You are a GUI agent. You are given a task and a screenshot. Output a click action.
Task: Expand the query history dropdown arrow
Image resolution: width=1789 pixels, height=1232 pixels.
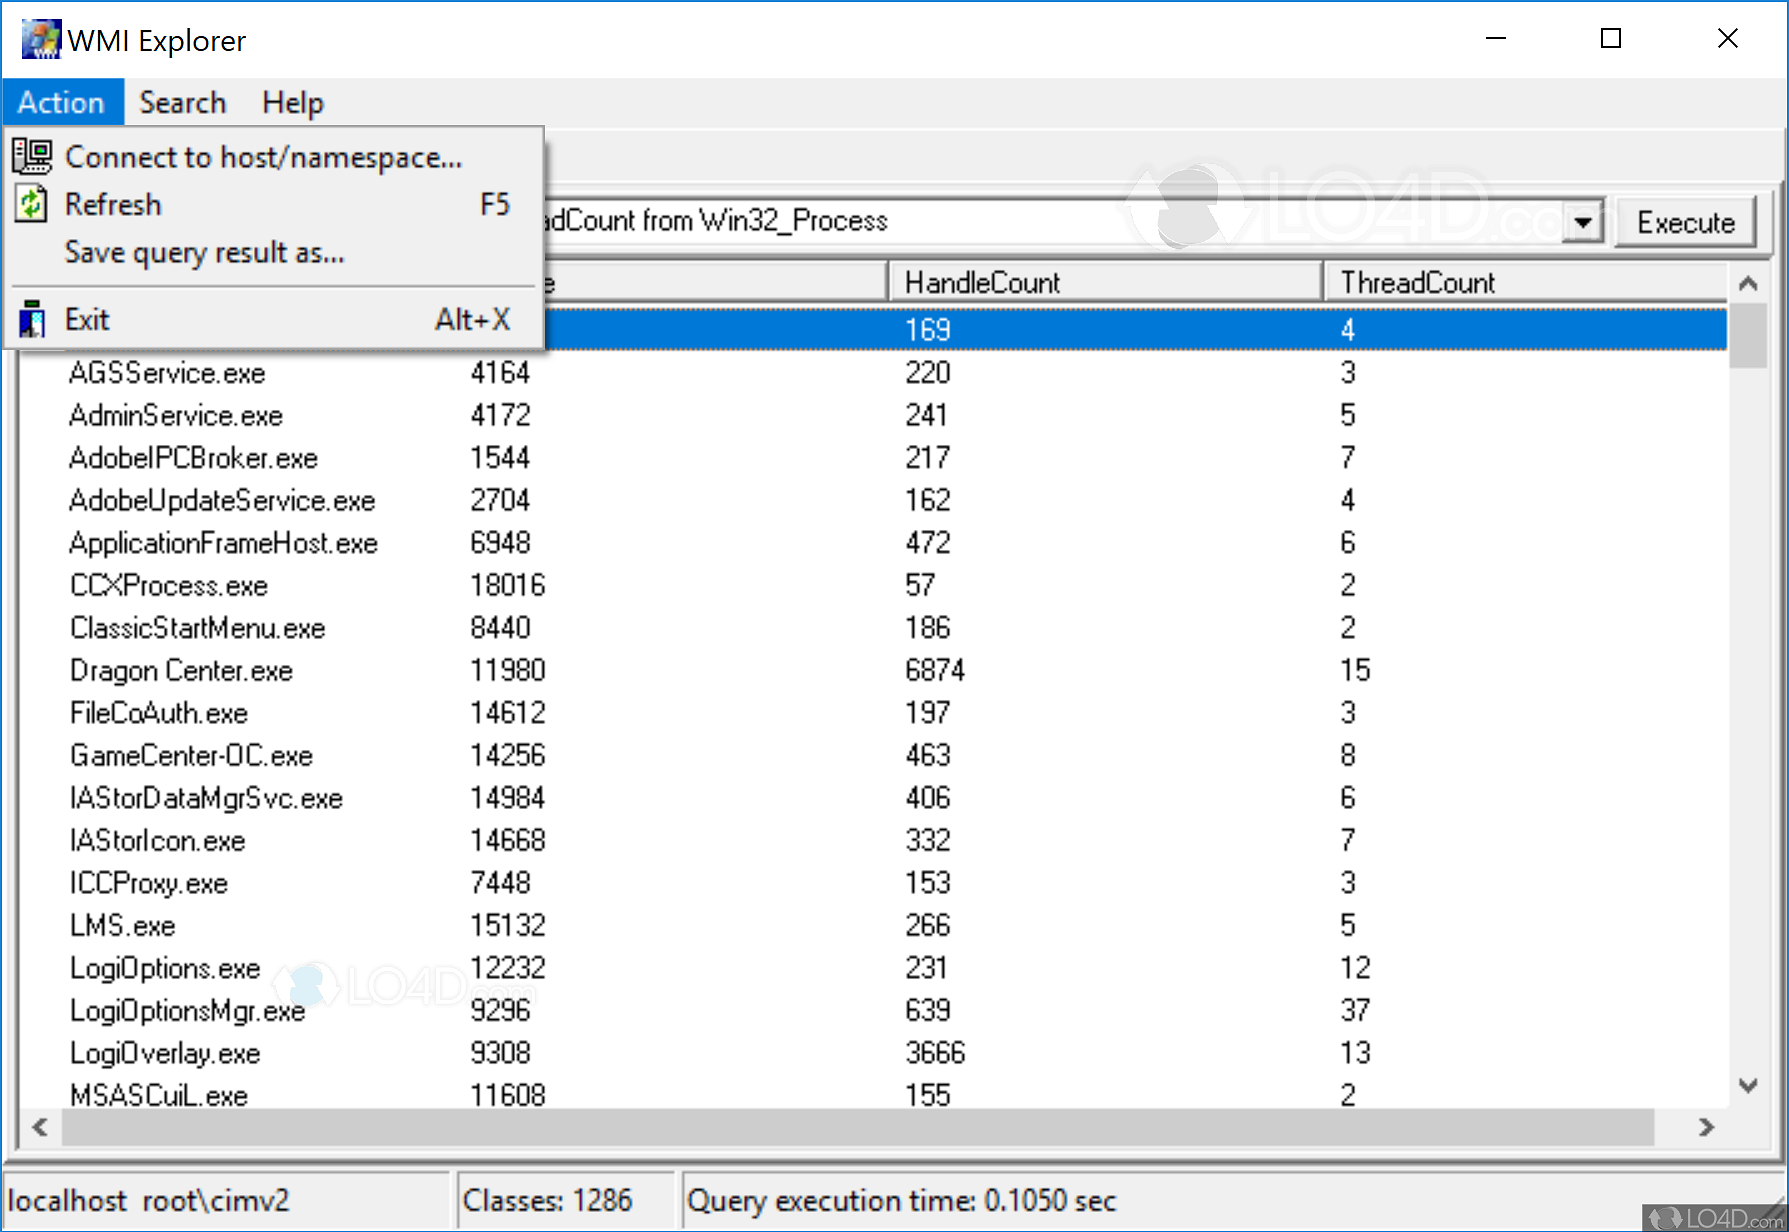1583,221
